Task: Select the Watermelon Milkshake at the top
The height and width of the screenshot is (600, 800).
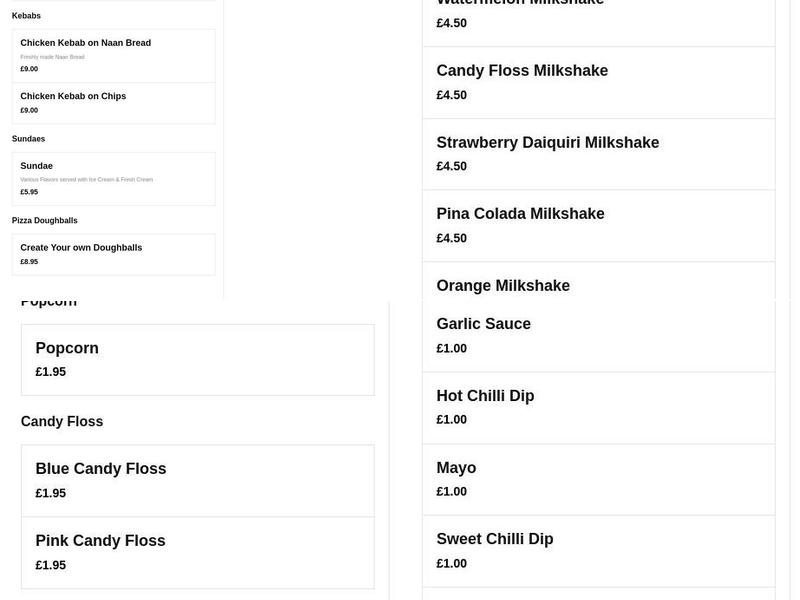Action: [597, 12]
